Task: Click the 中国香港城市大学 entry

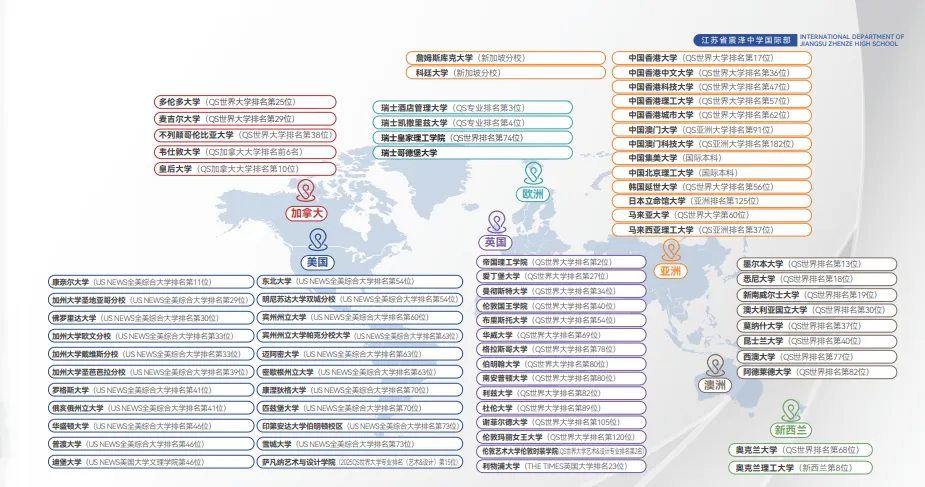Action: tap(711, 115)
